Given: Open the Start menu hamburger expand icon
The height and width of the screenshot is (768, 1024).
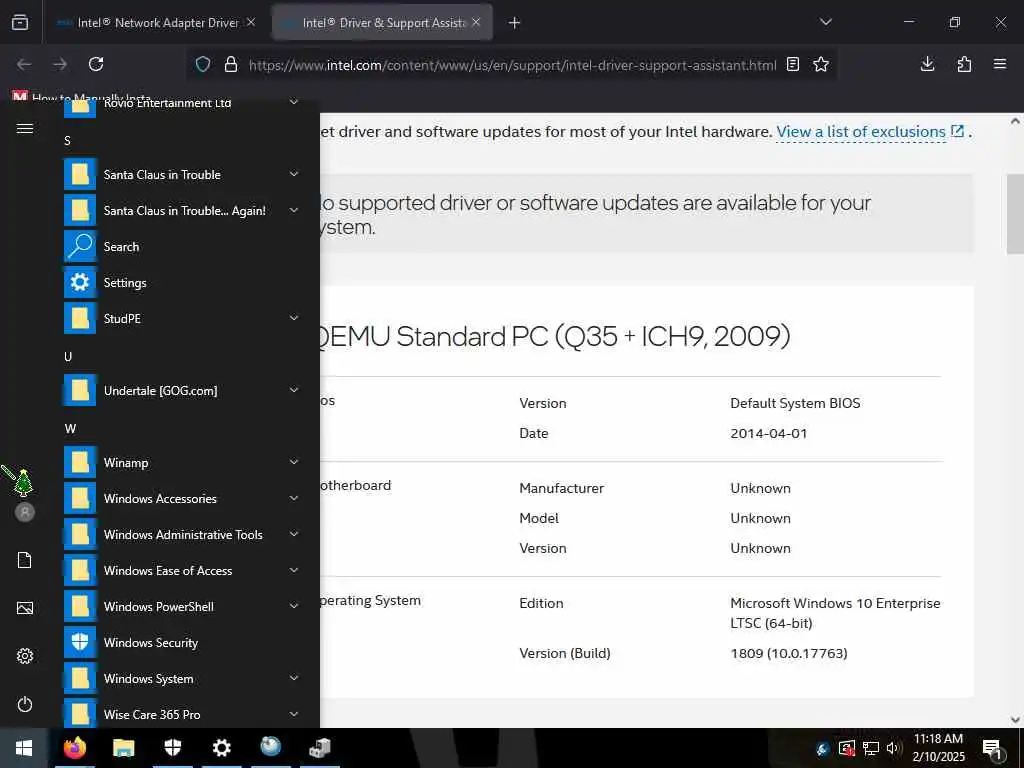Looking at the screenshot, I should click(25, 129).
